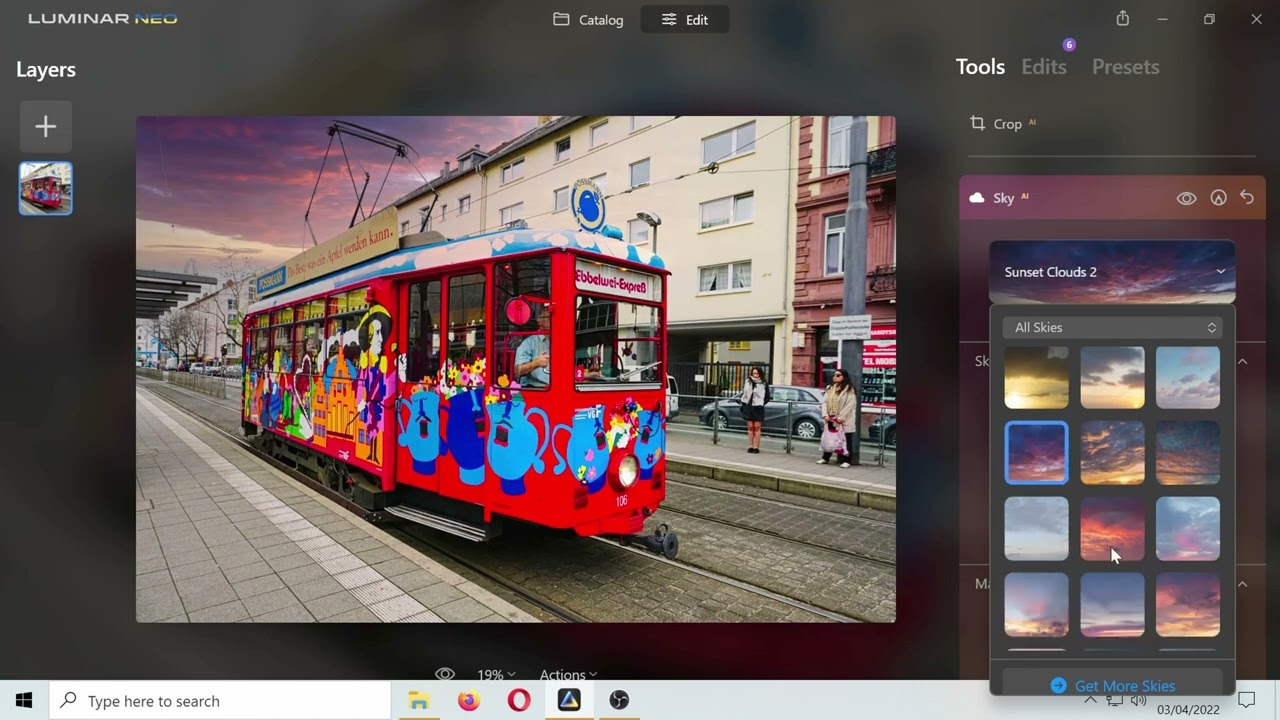Choose the sky in first row, middle column
The image size is (1280, 720).
point(1112,378)
